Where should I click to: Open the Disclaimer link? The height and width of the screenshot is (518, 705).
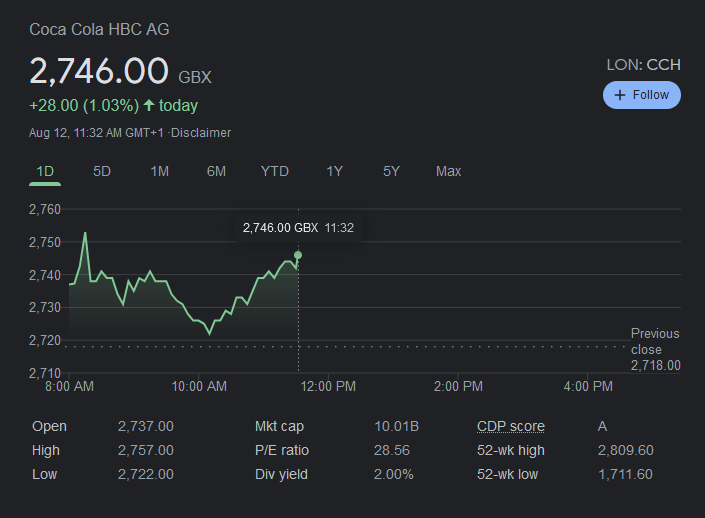pos(201,133)
